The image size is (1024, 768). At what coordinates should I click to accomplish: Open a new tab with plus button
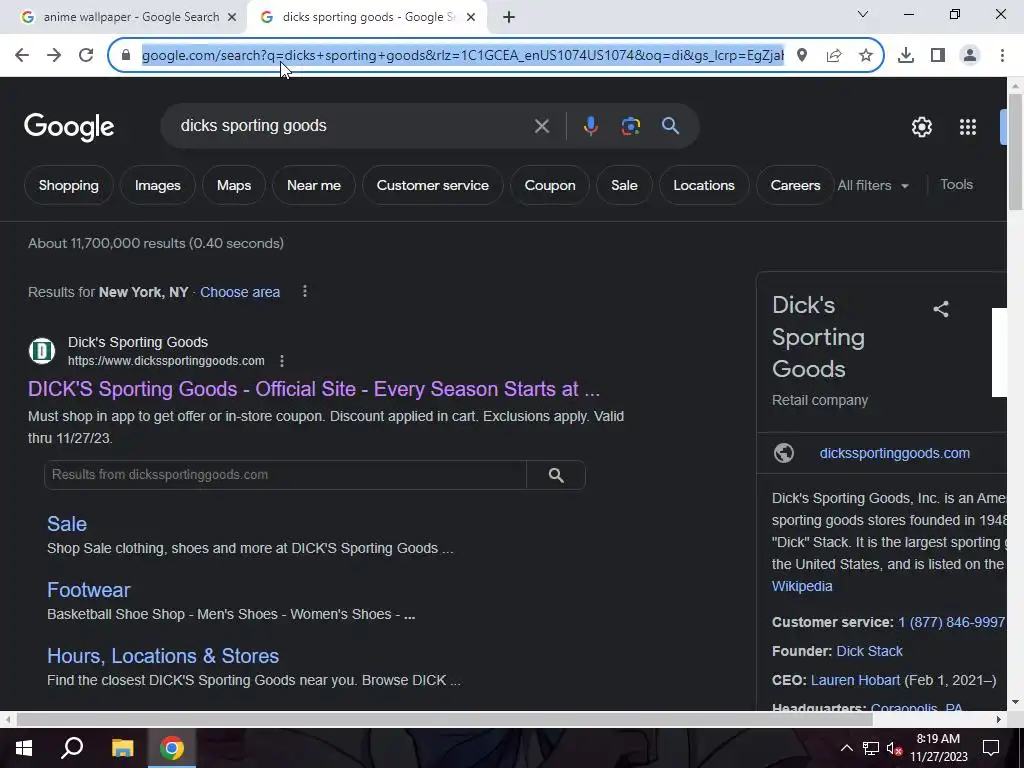click(x=509, y=18)
